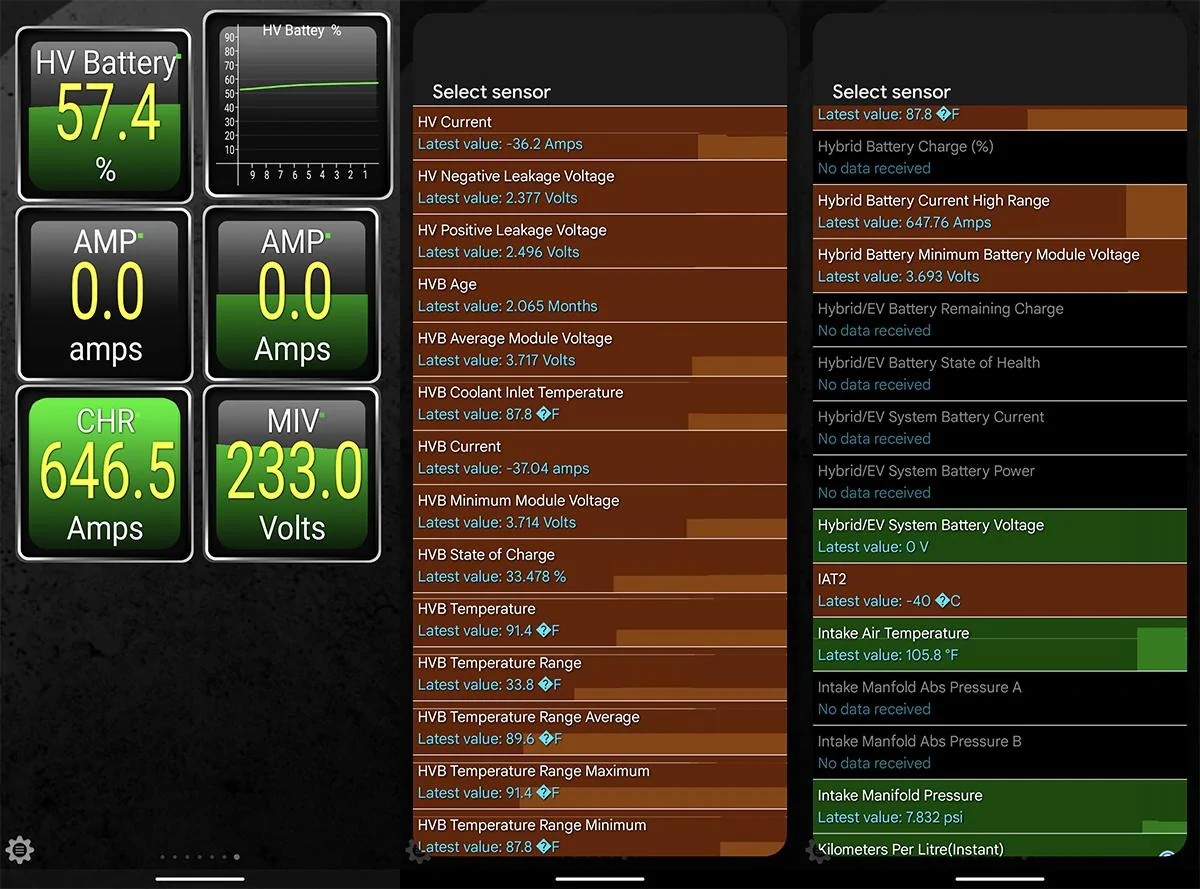
Task: Select Intake Manifold Abs Pressure B
Action: (x=1000, y=751)
